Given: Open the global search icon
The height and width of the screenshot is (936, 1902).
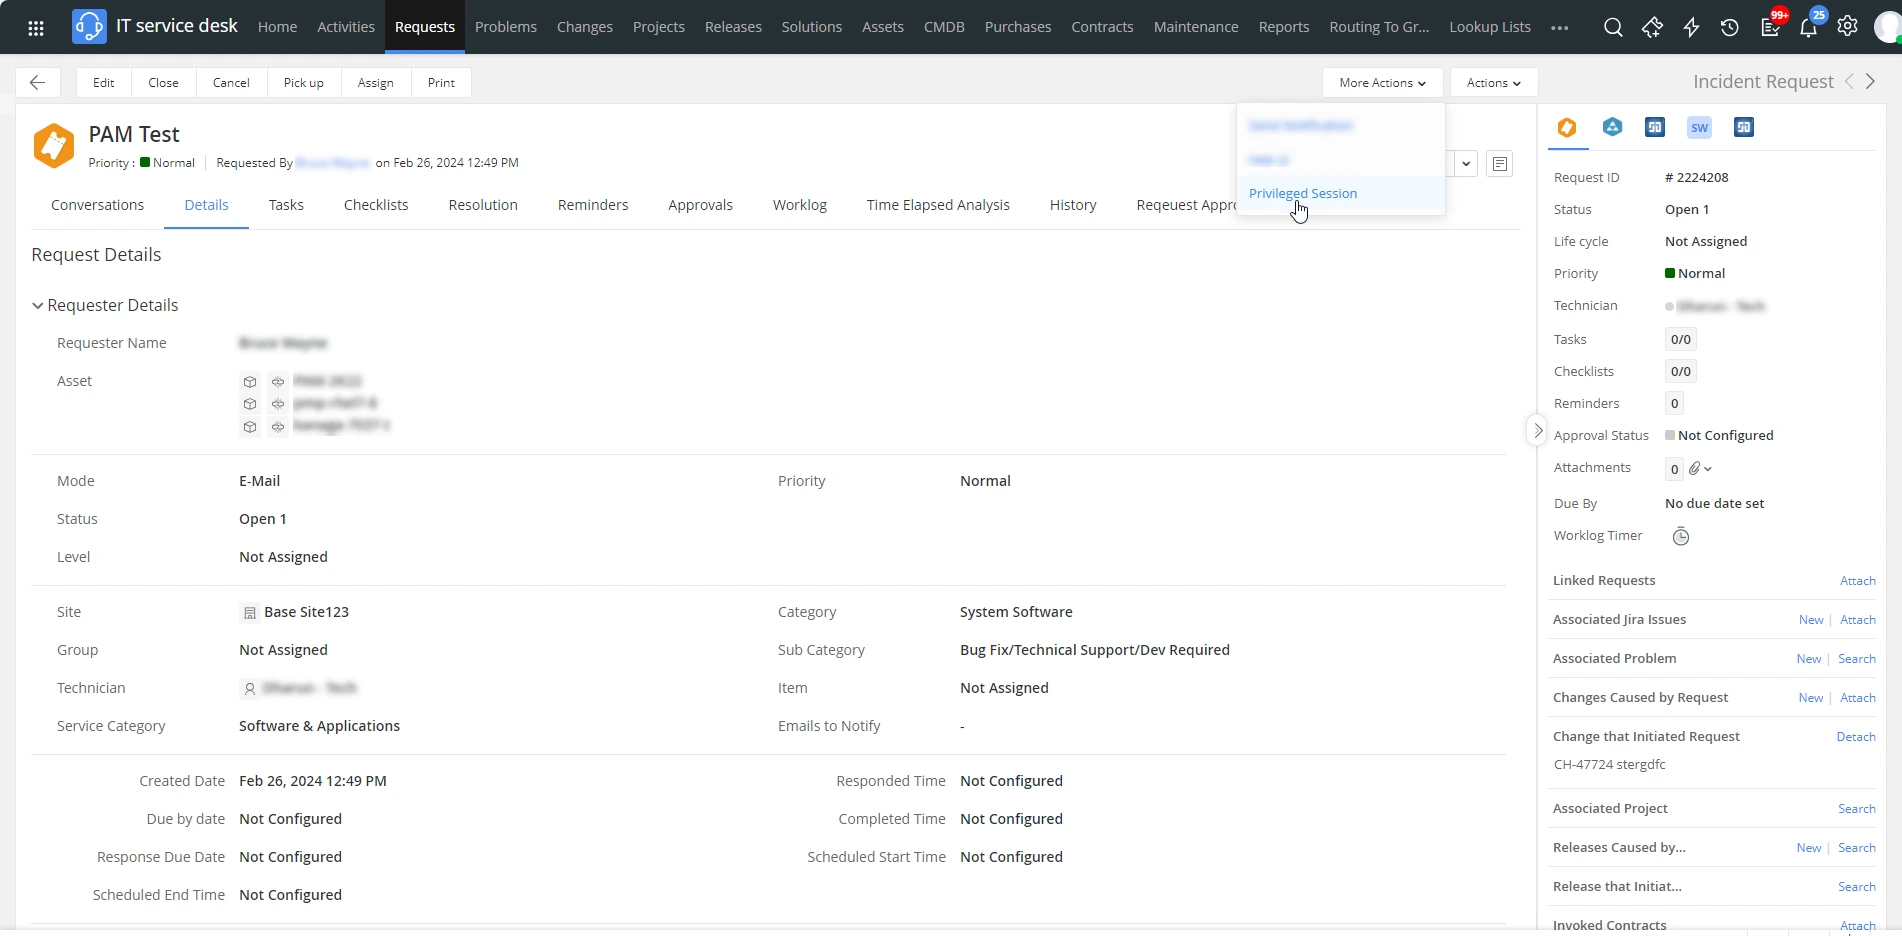Looking at the screenshot, I should pyautogui.click(x=1612, y=27).
